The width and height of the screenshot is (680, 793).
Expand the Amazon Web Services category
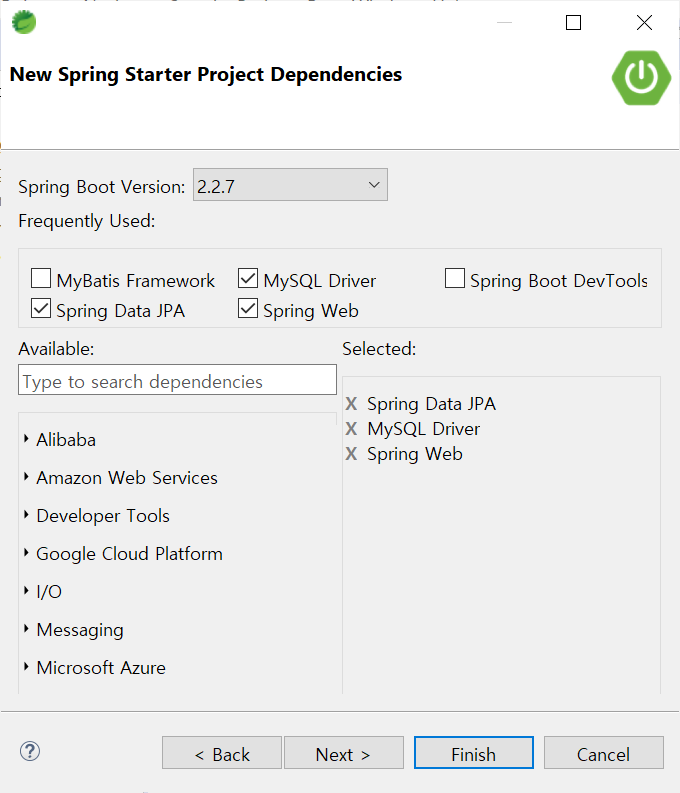click(26, 476)
